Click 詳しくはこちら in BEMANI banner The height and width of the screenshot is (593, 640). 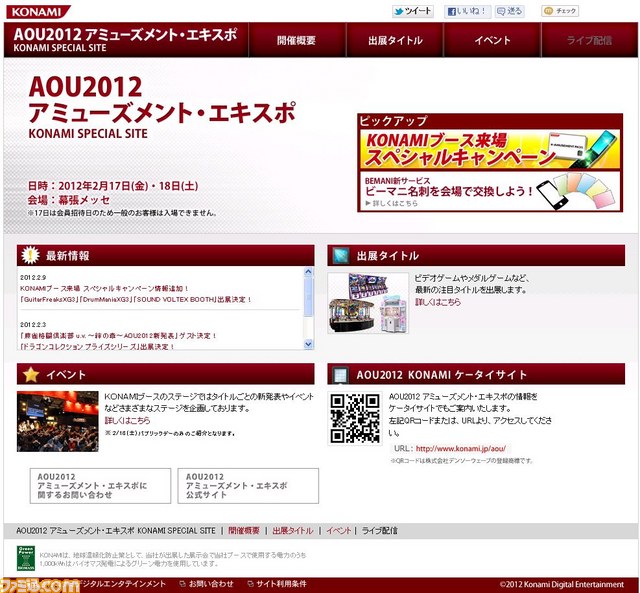click(392, 203)
